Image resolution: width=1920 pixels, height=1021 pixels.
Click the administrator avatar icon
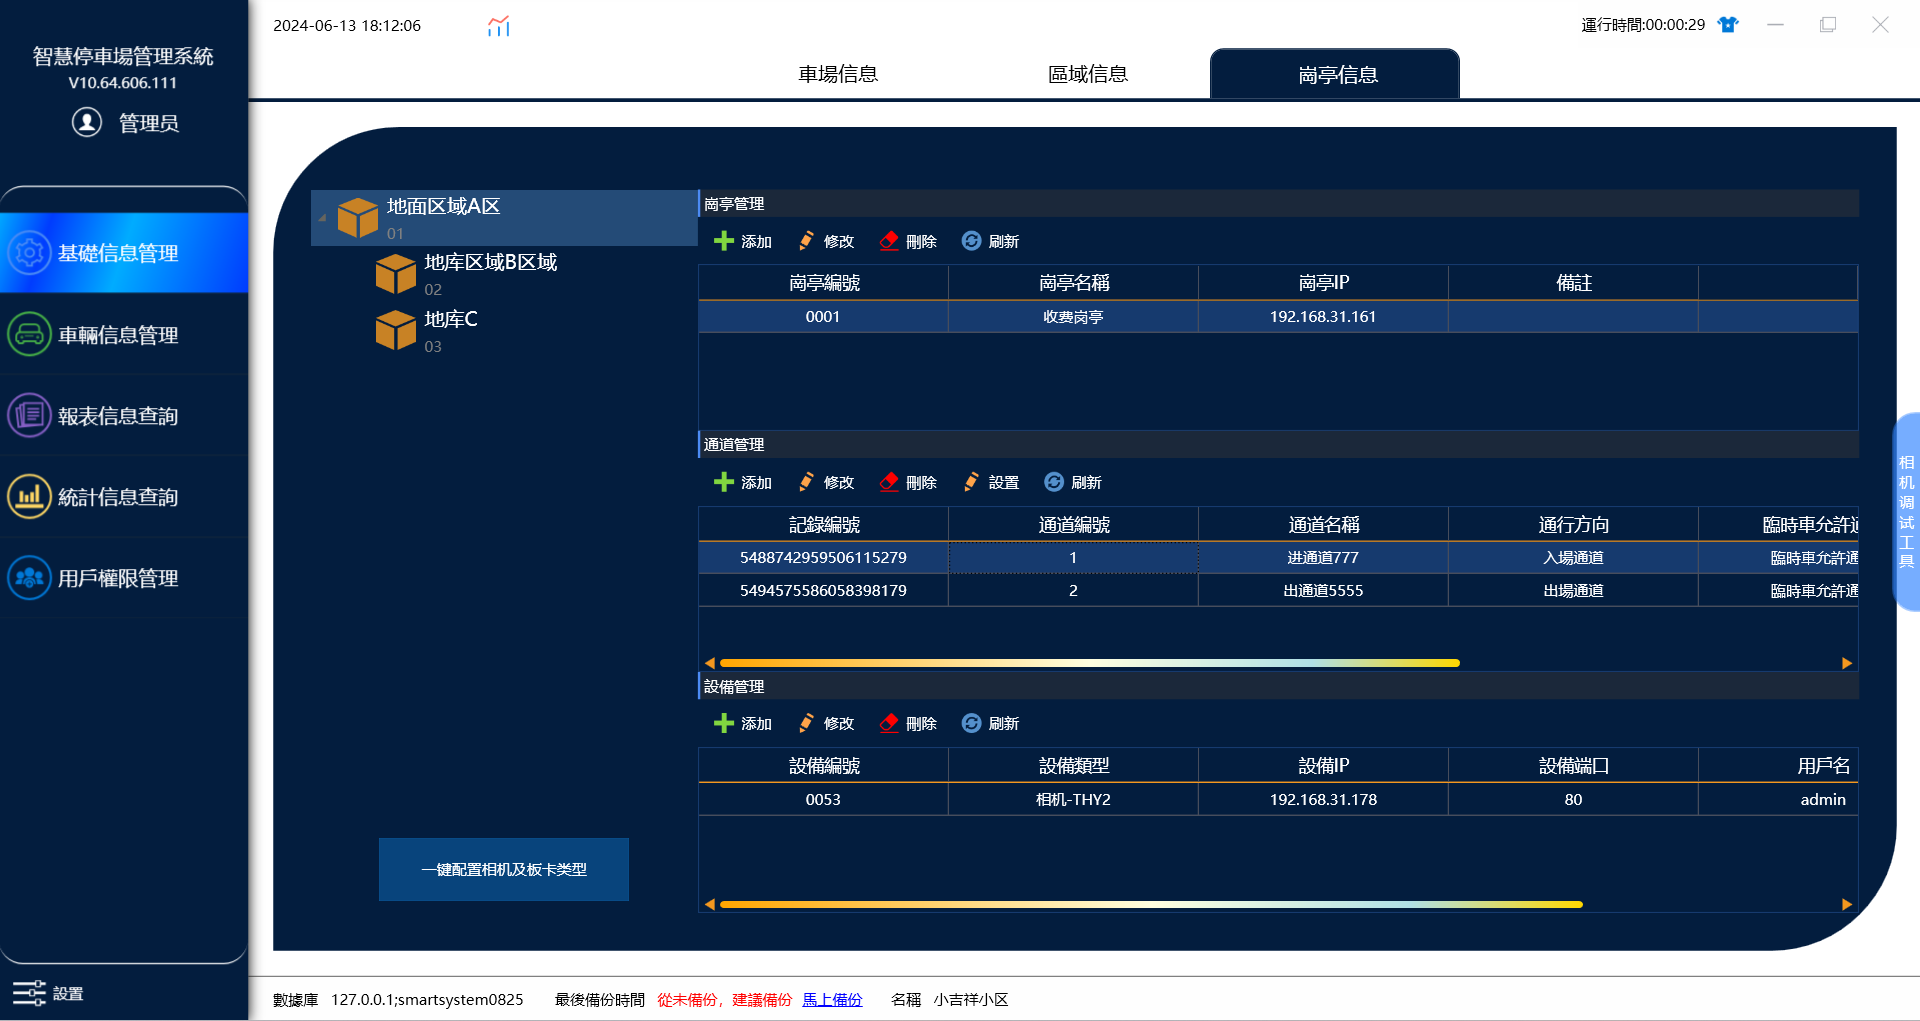tap(87, 122)
